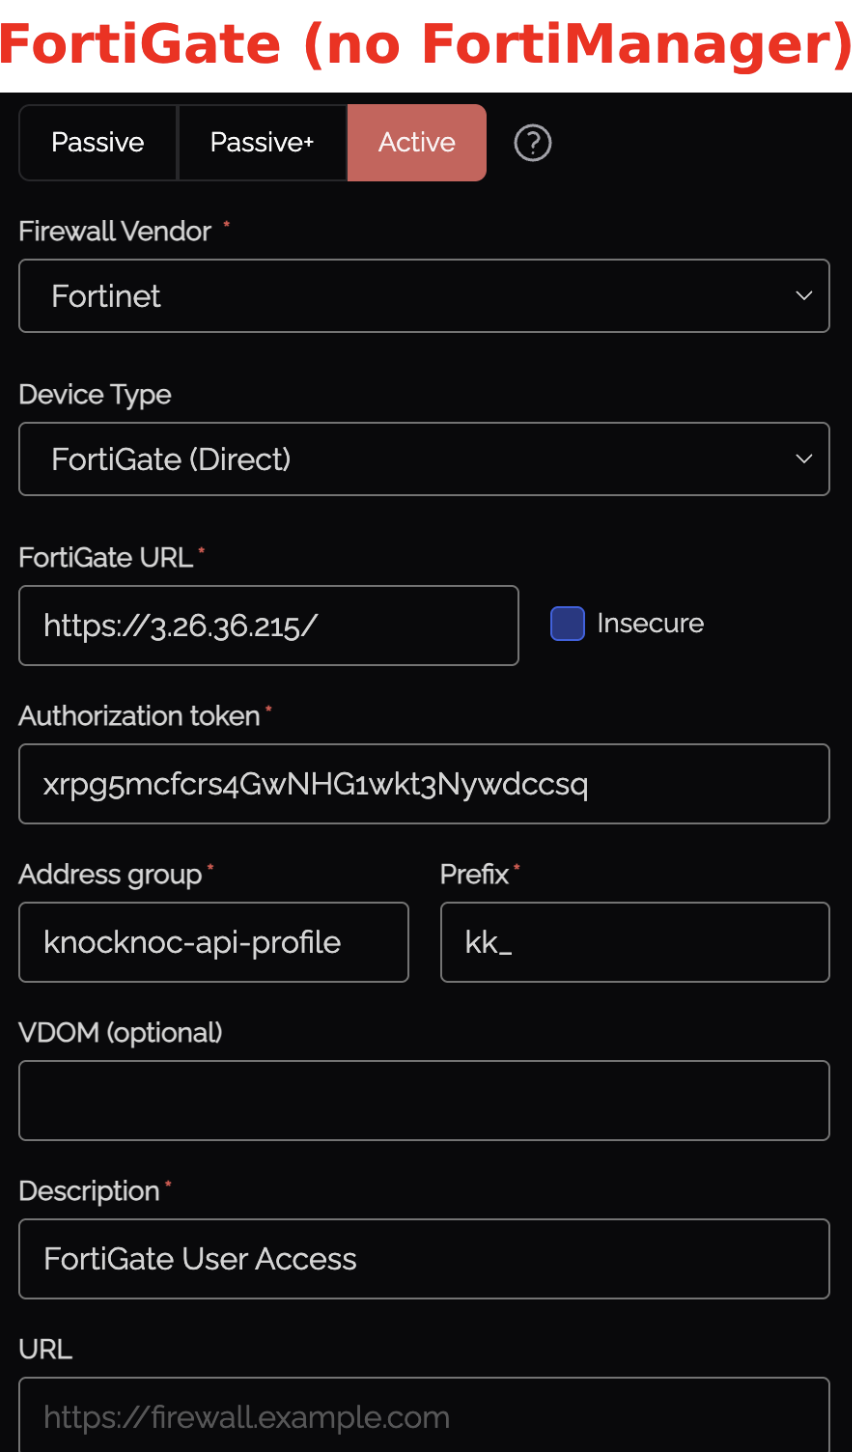
Task: Click the chevron arrow in Device Type box
Action: [803, 459]
